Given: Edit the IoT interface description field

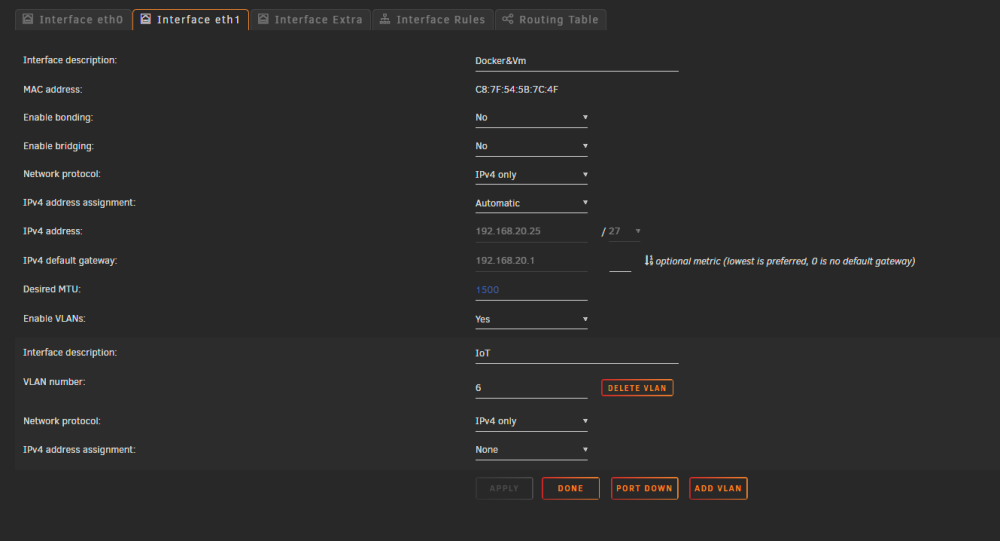Looking at the screenshot, I should pyautogui.click(x=577, y=353).
